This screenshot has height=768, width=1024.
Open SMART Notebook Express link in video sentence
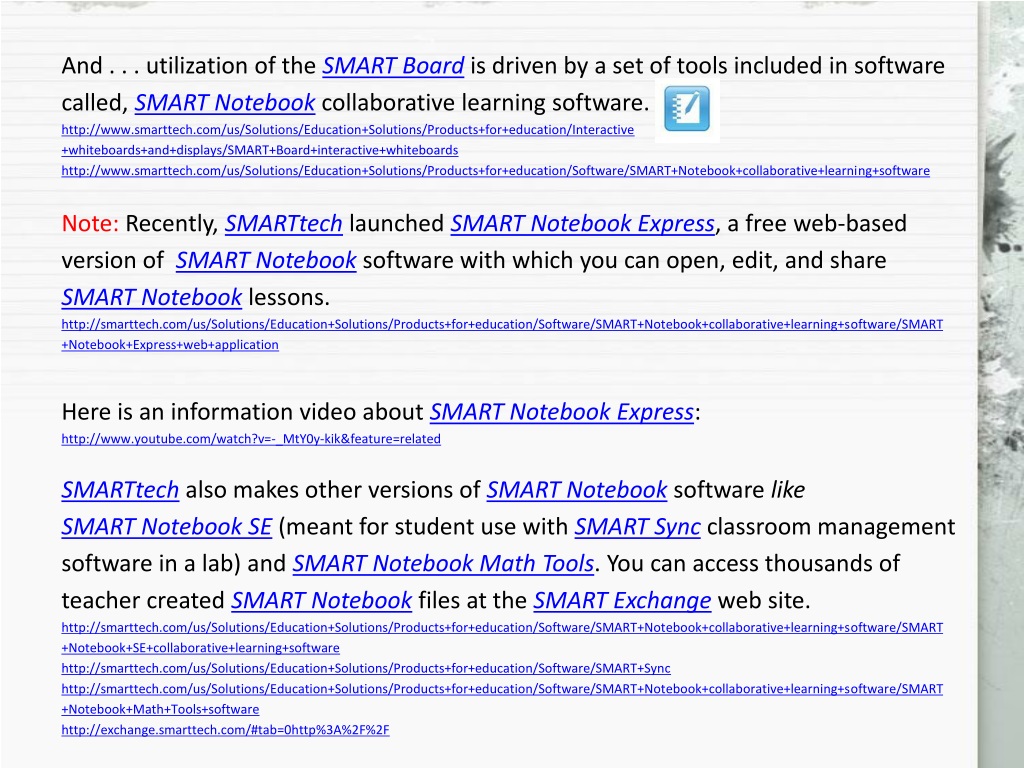point(562,412)
